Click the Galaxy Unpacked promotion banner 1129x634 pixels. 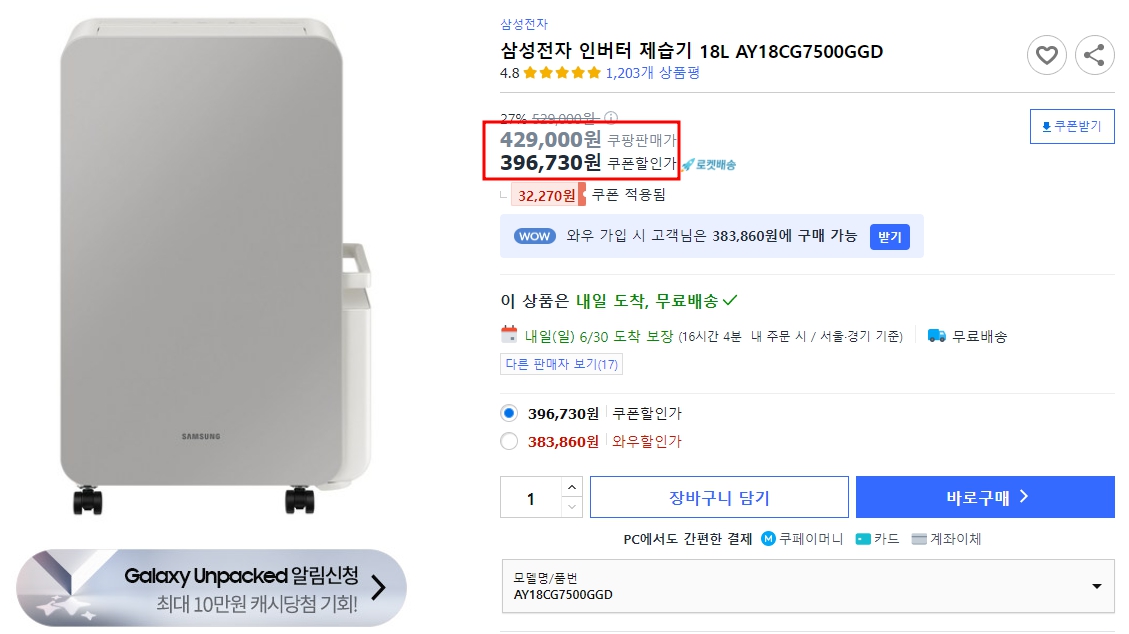[x=211, y=588]
